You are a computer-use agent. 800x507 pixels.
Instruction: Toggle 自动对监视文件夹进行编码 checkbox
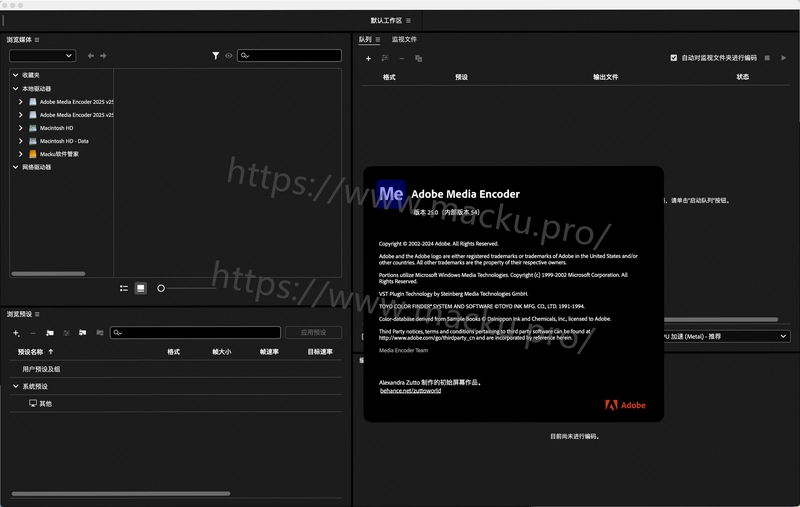(x=673, y=58)
